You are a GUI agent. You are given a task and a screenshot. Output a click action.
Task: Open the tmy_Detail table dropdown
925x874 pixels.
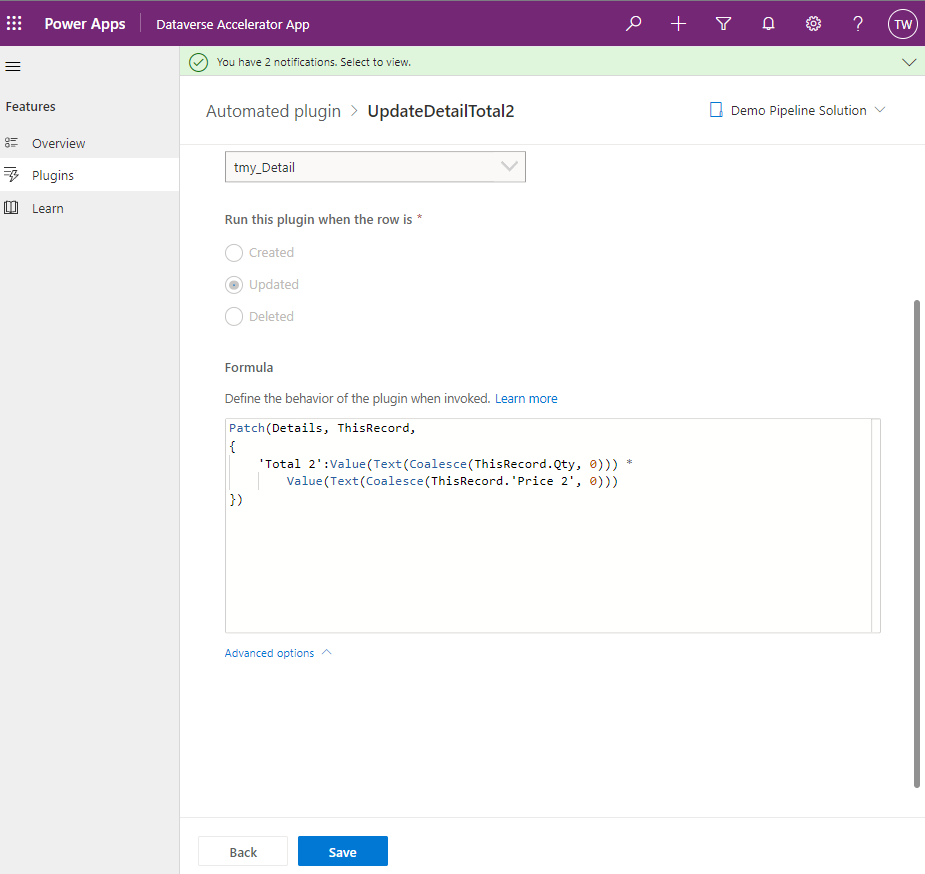375,167
